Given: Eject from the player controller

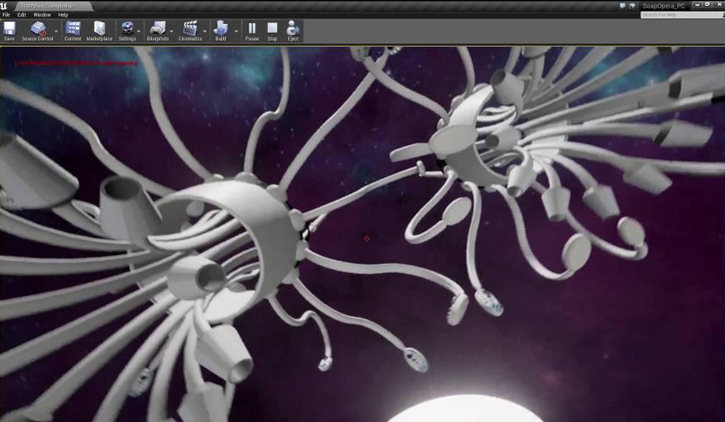Looking at the screenshot, I should [293, 31].
